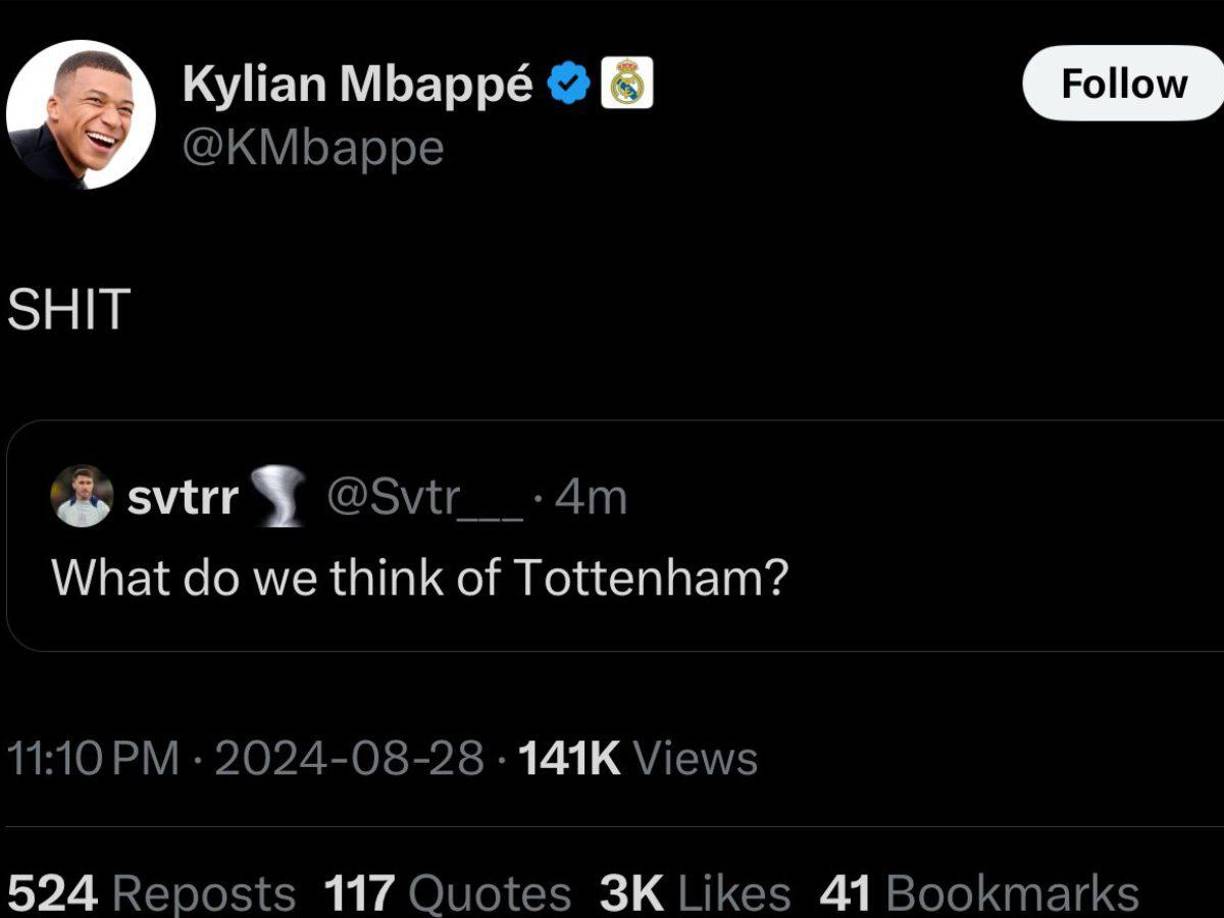Toggle follow state for Kylian Mbappé
Viewport: 1224px width, 918px height.
click(1124, 83)
